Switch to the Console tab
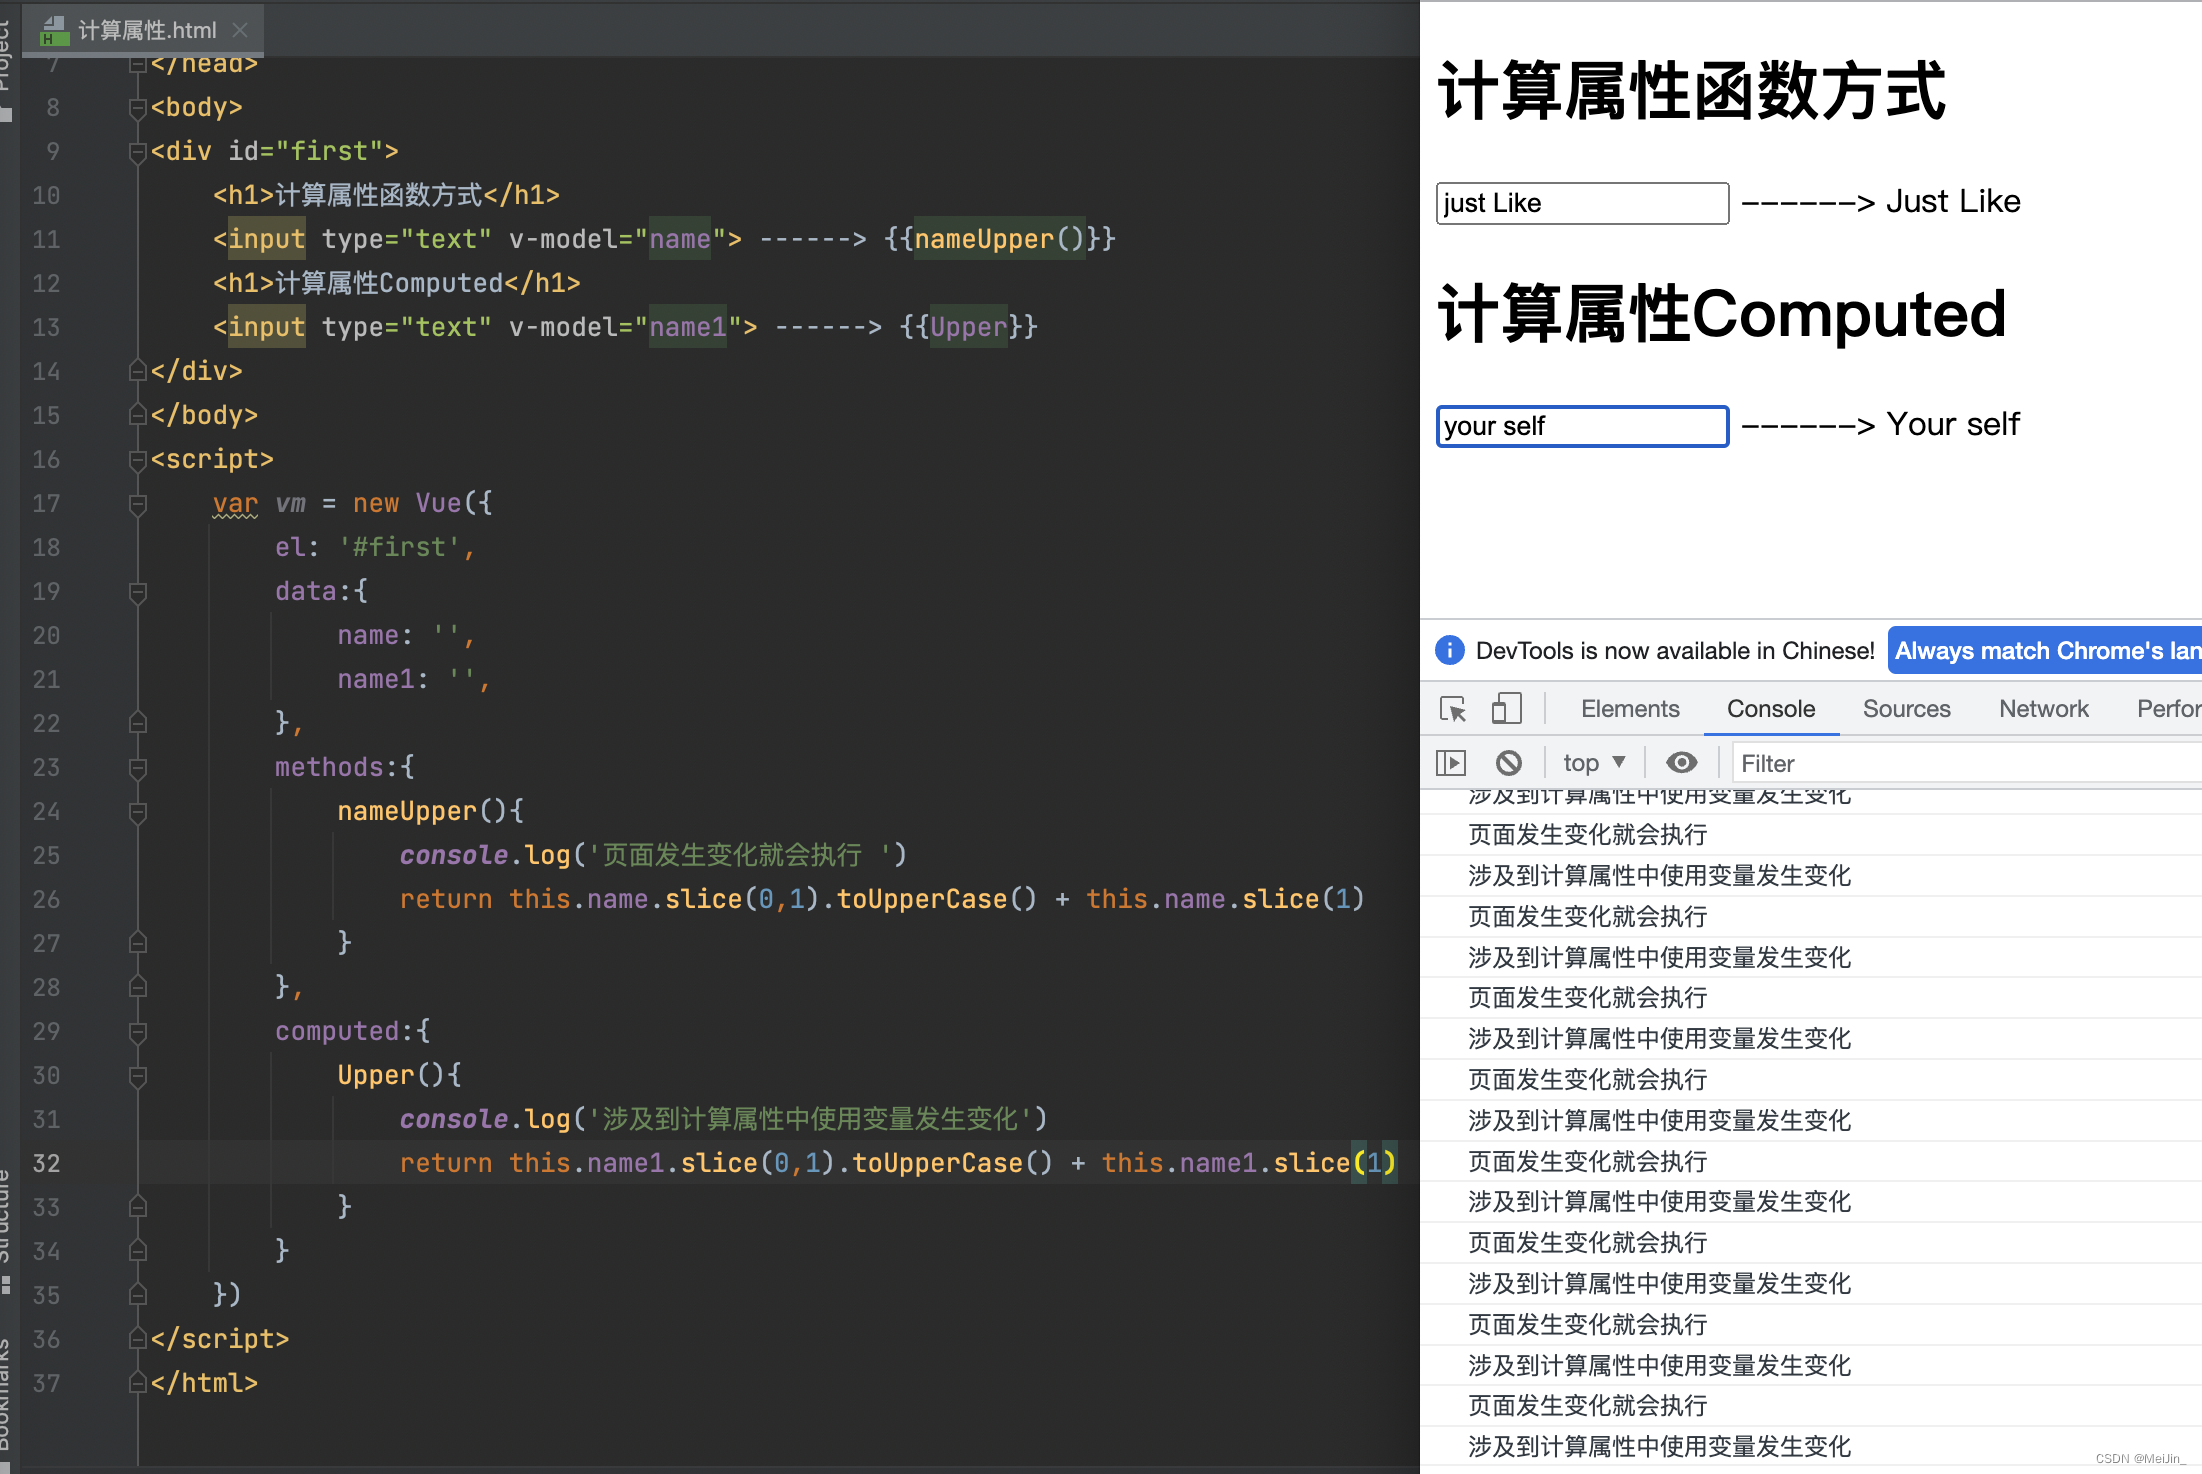2202x1474 pixels. tap(1773, 707)
